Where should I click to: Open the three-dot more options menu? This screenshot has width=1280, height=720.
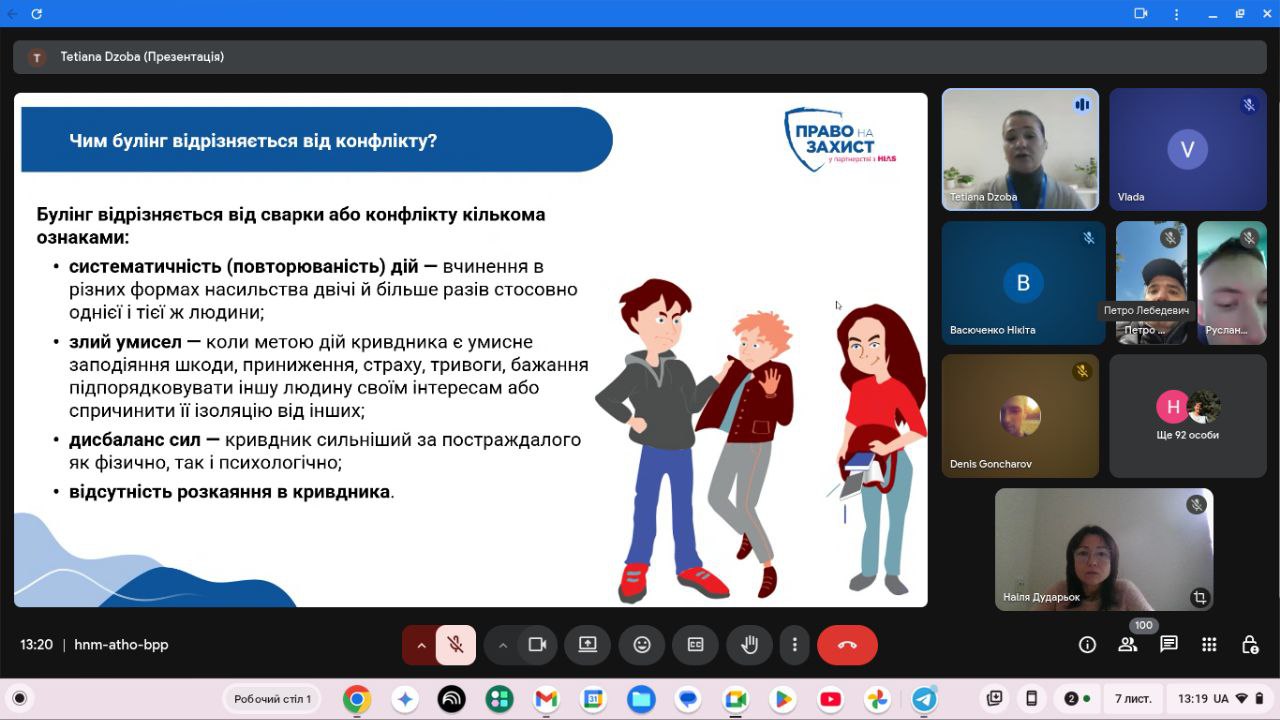[794, 645]
